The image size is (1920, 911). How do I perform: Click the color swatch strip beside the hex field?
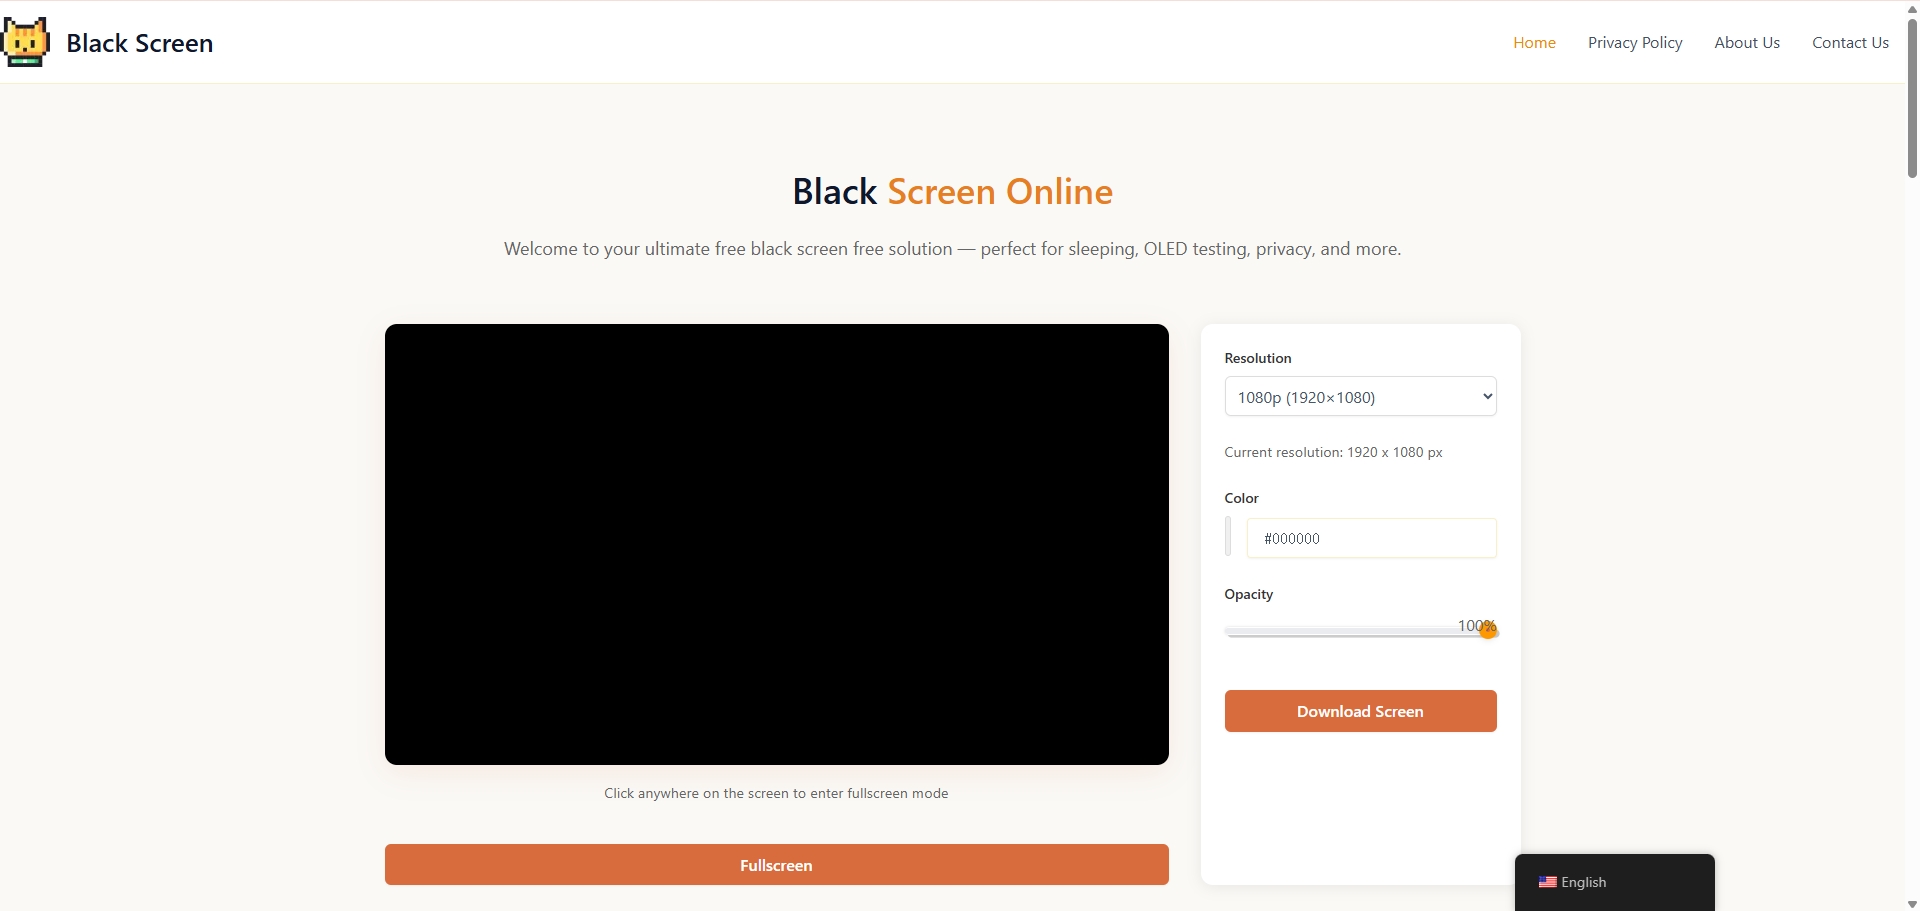pyautogui.click(x=1229, y=537)
